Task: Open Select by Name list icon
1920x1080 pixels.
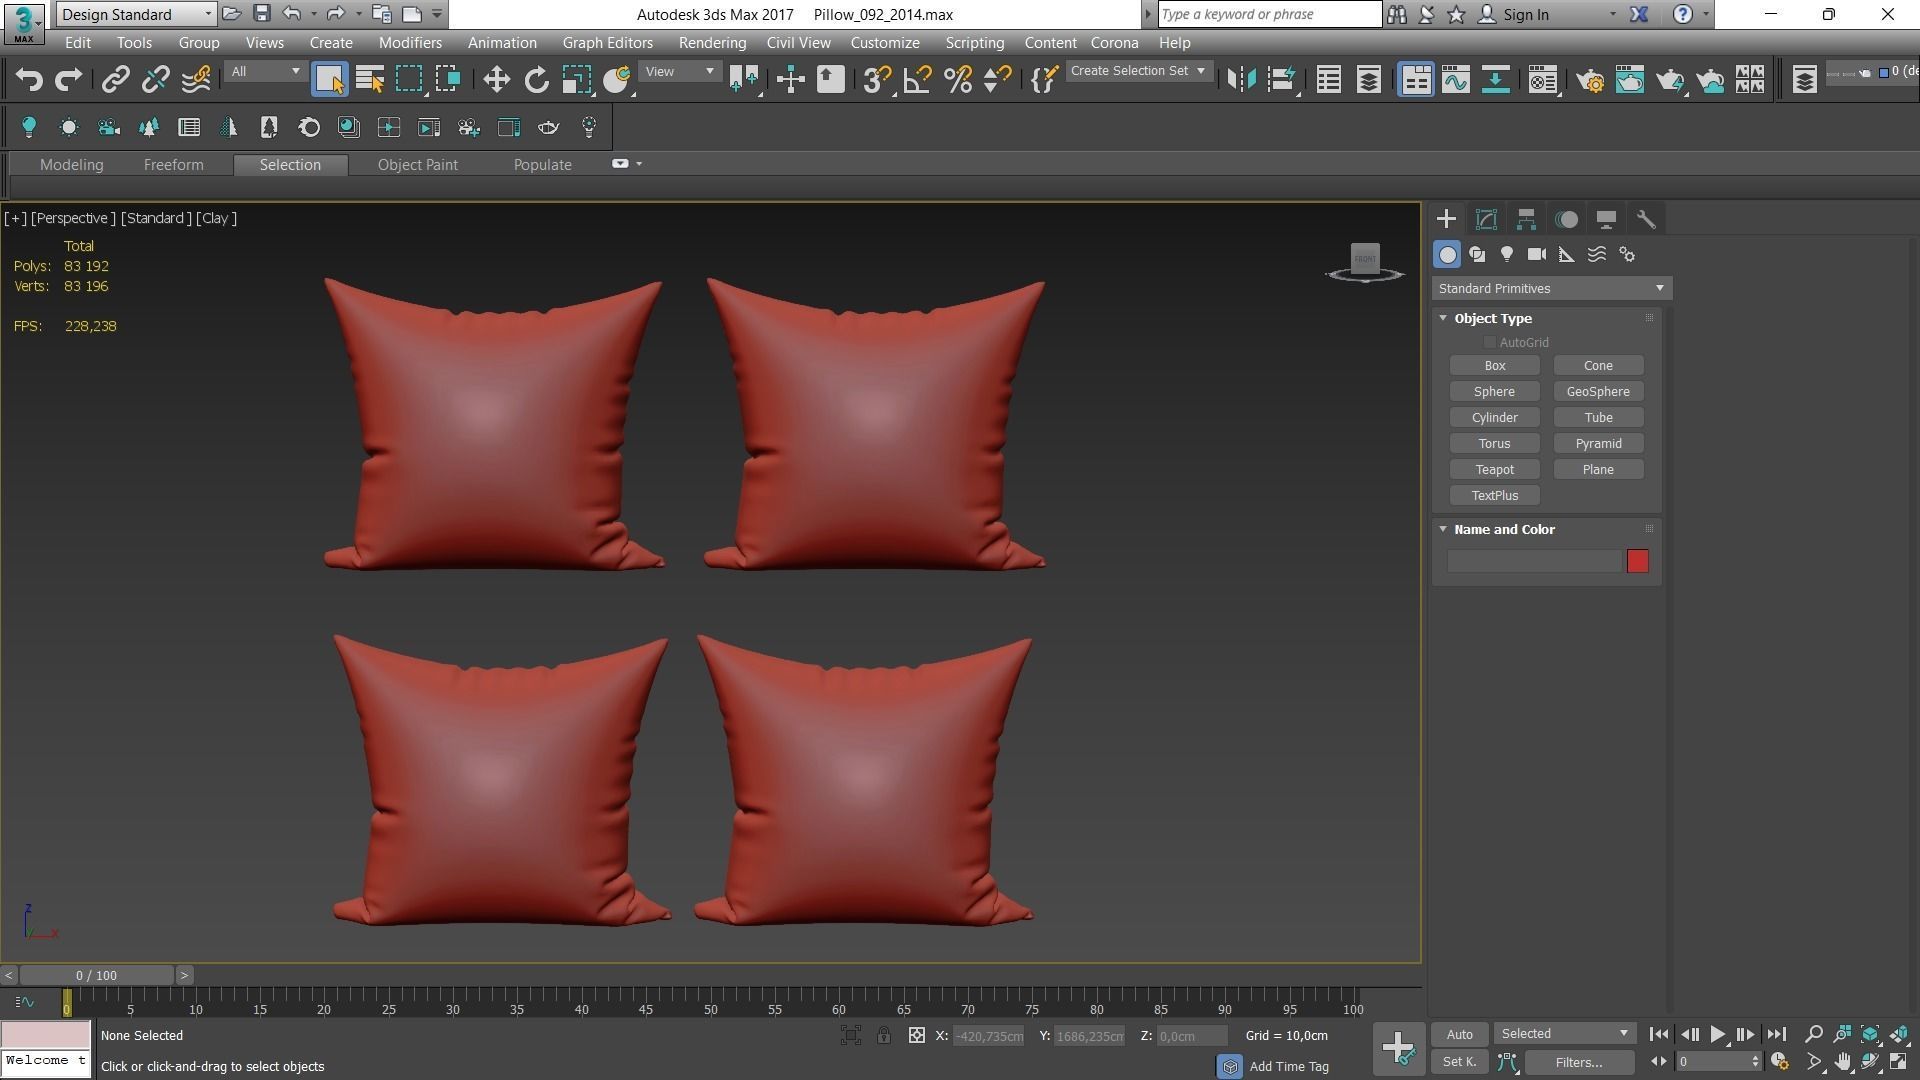Action: (x=370, y=80)
